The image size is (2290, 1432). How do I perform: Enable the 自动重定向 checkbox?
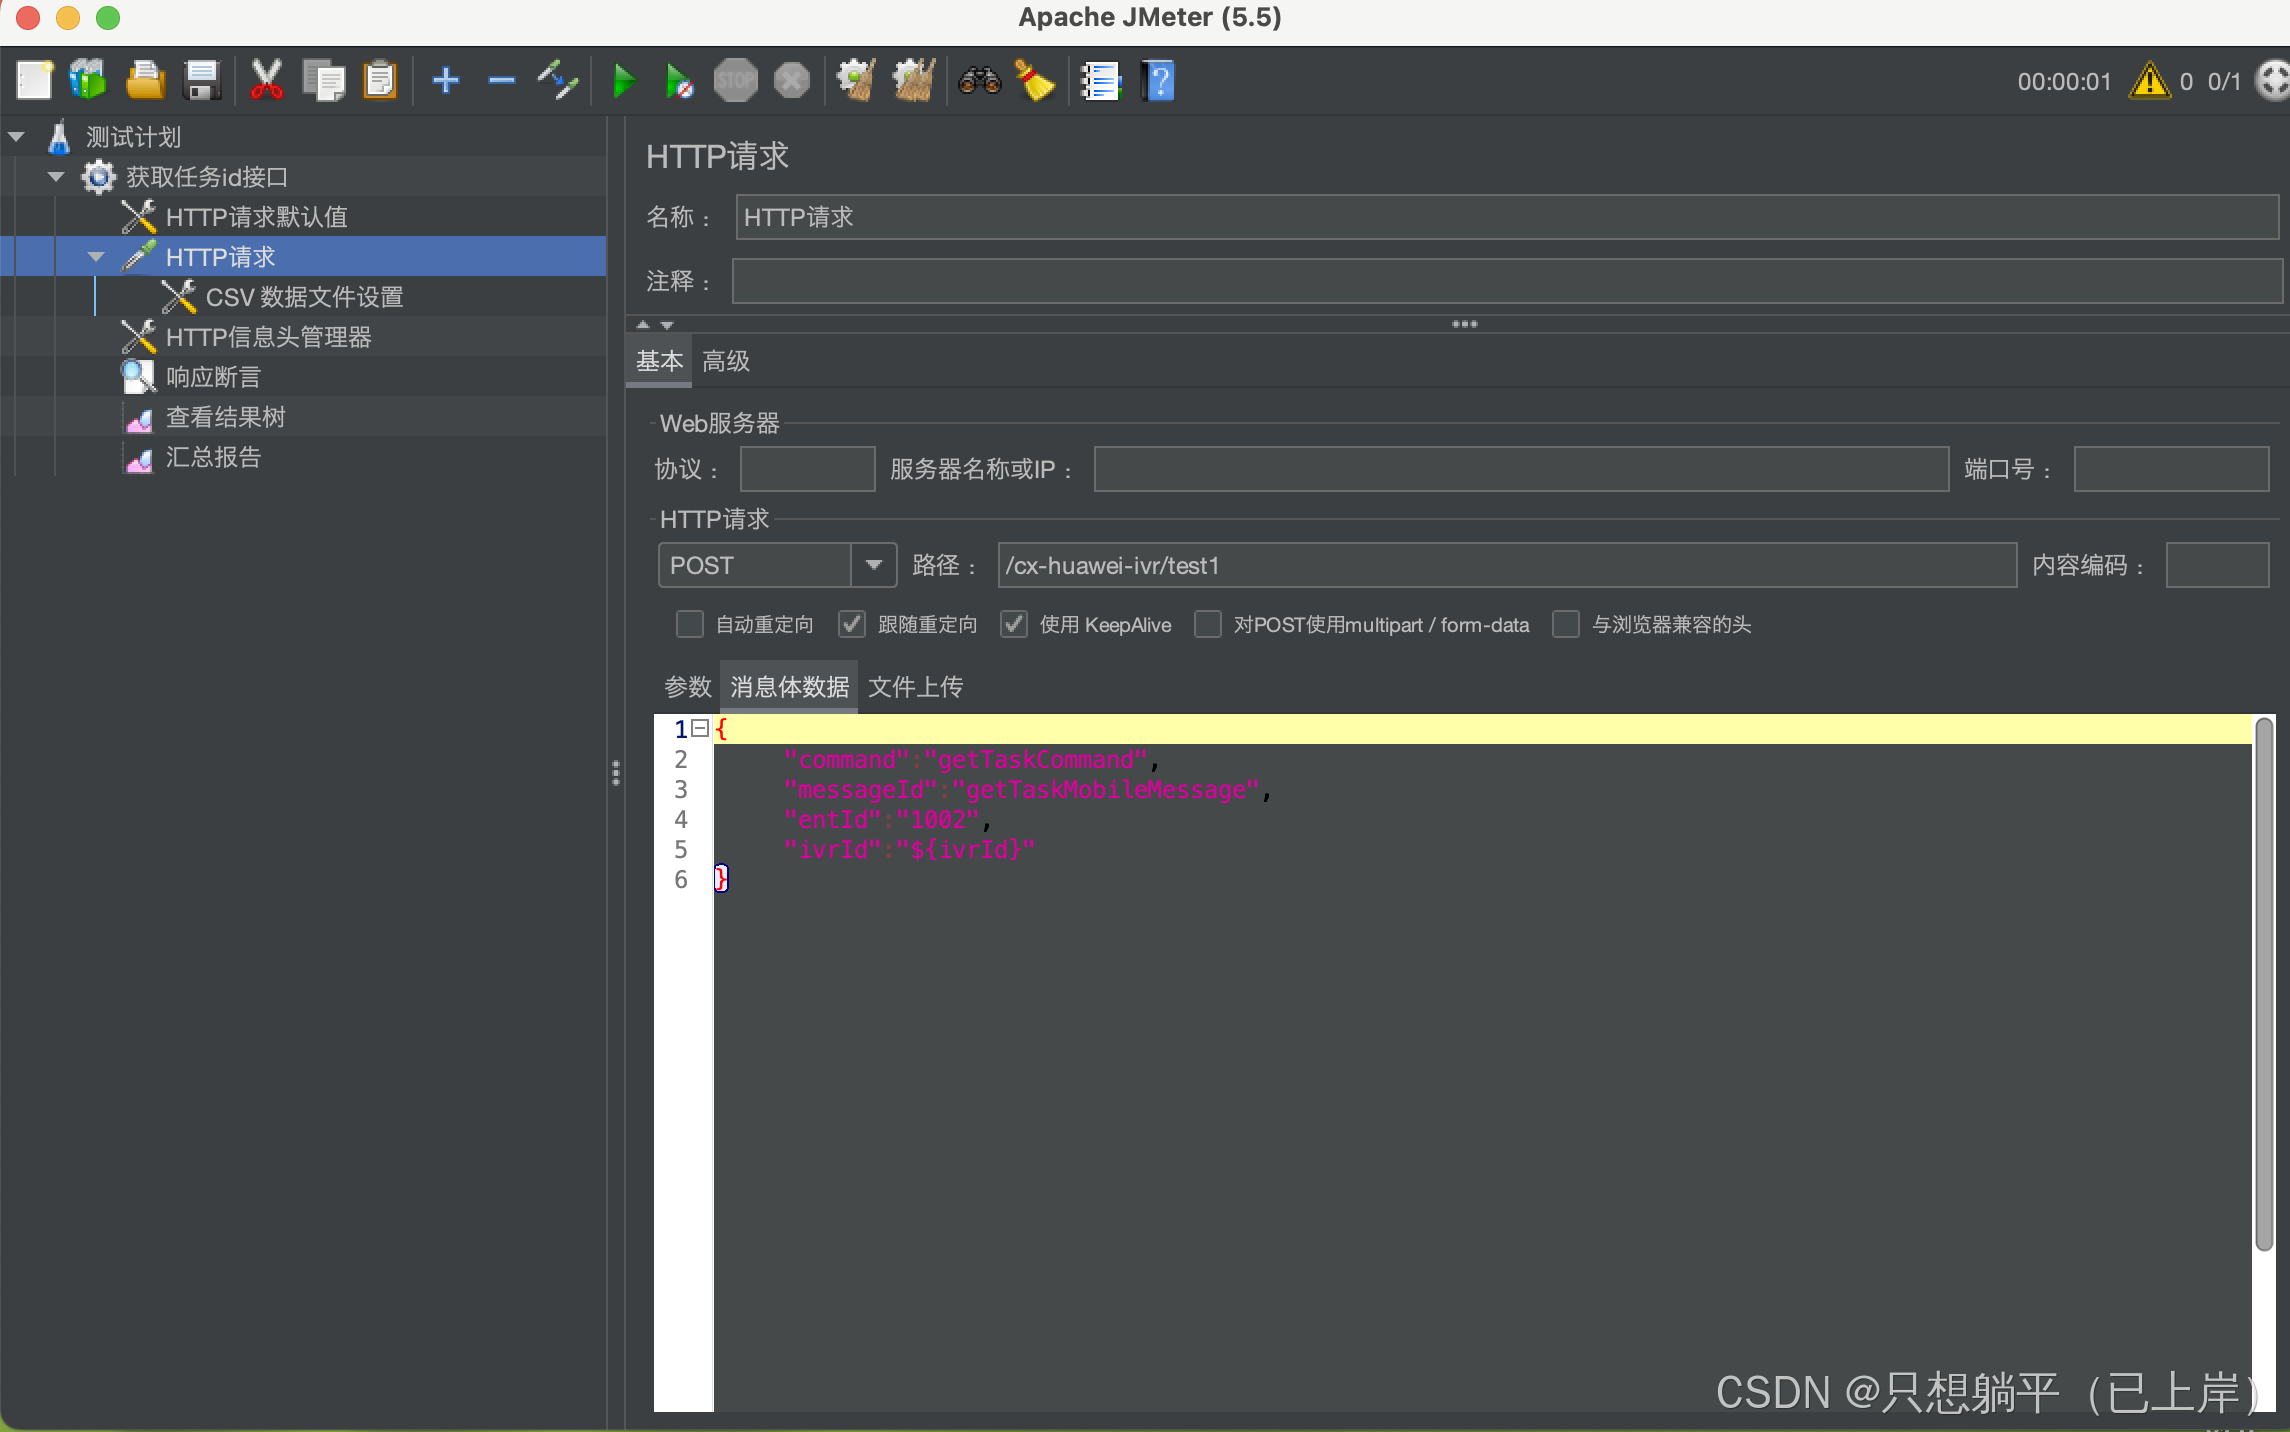point(690,625)
